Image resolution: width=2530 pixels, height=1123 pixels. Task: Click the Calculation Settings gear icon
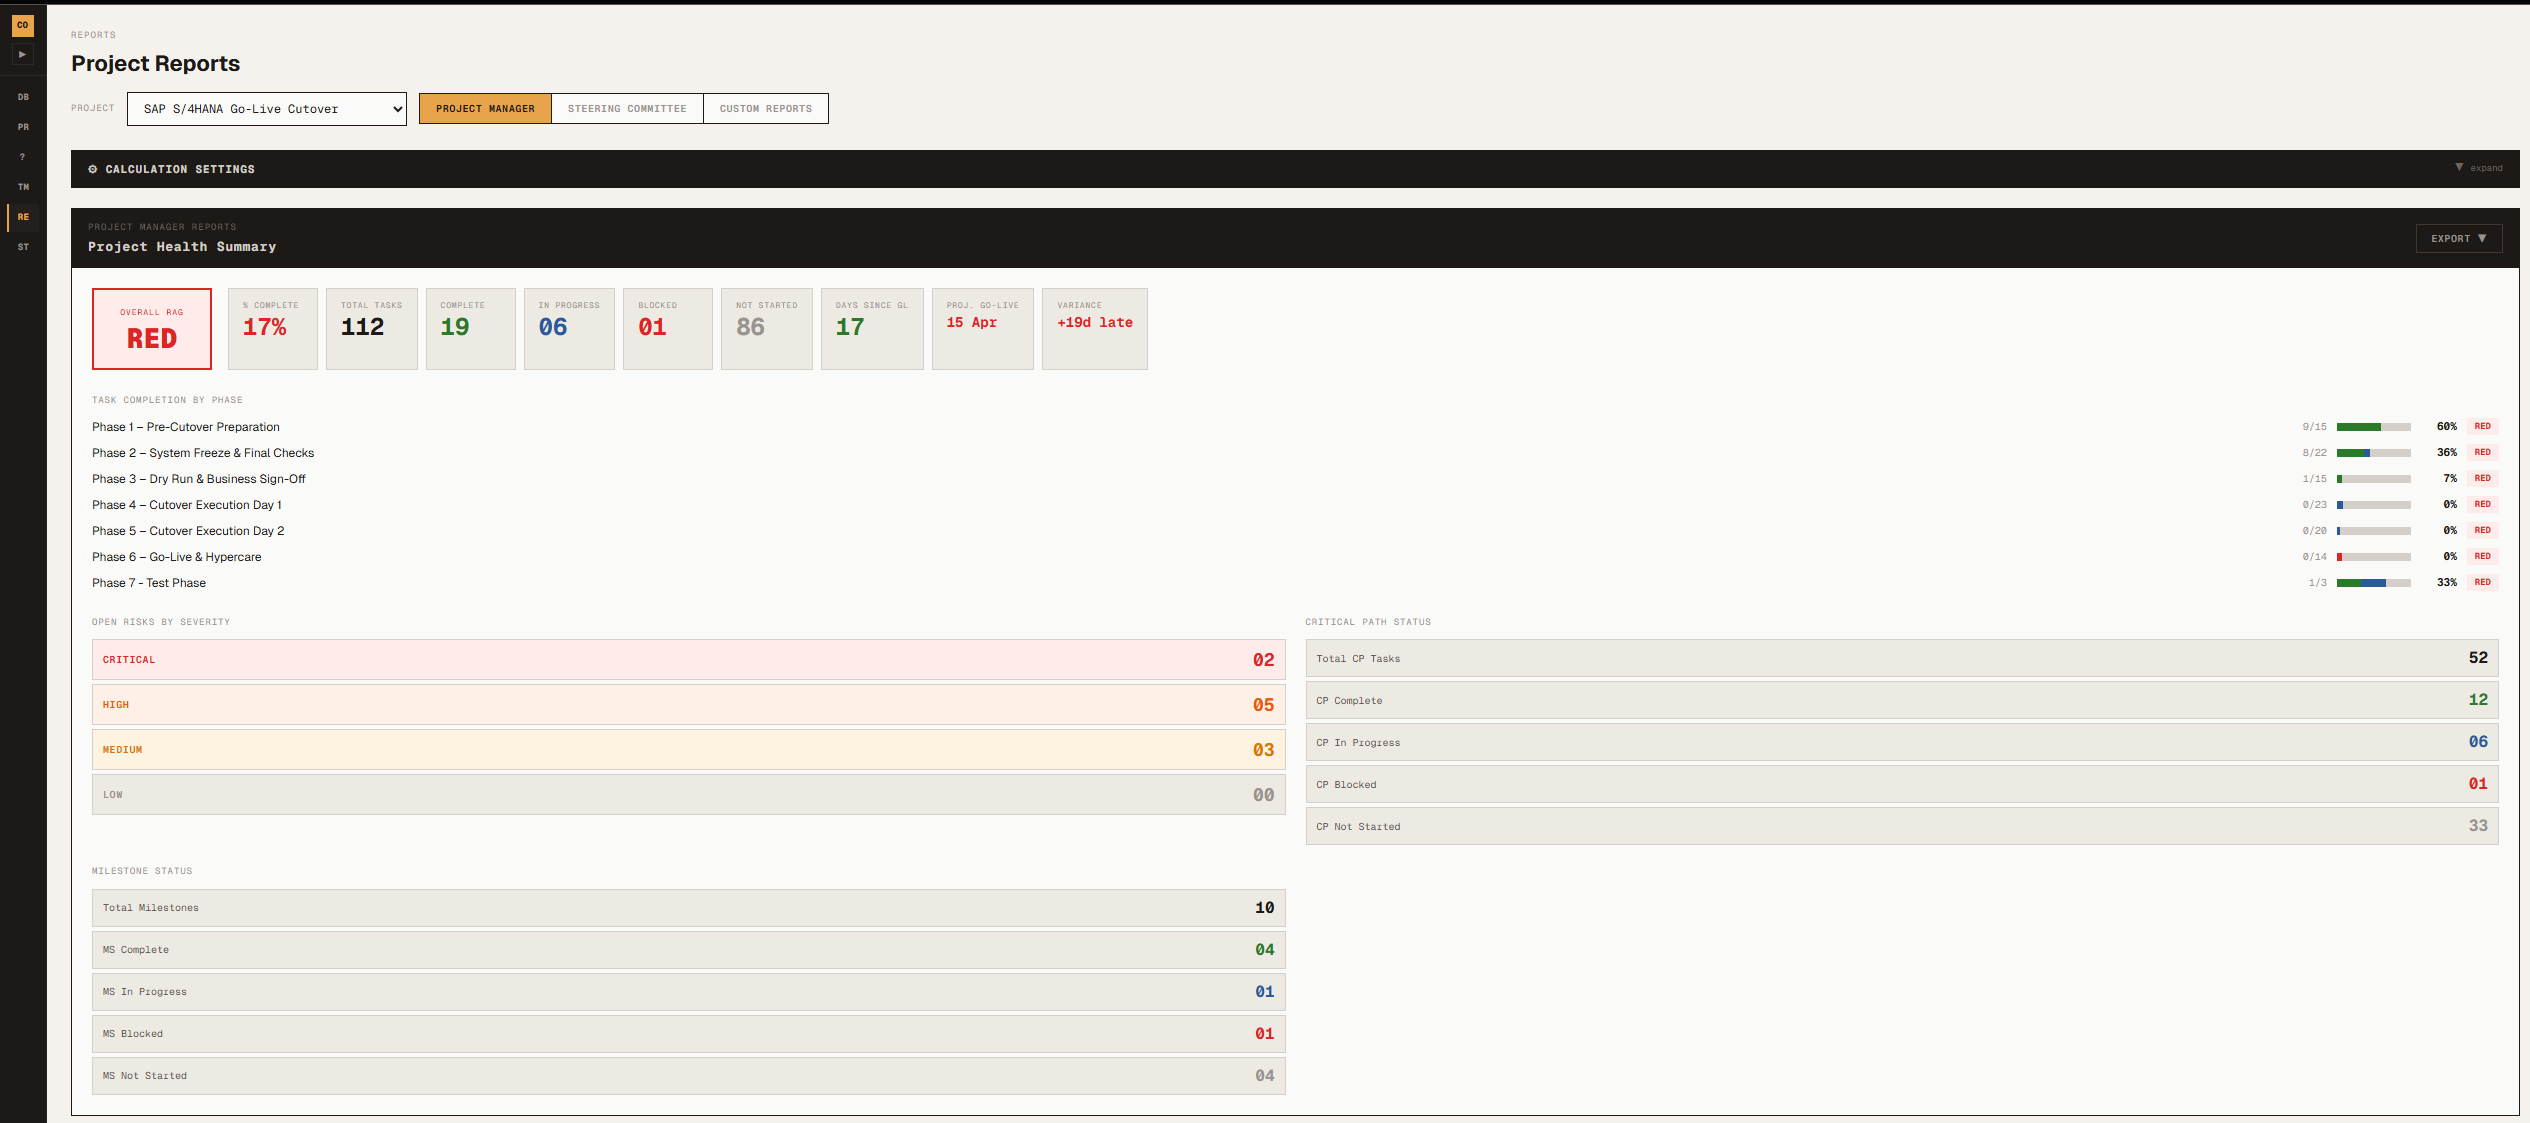[93, 169]
